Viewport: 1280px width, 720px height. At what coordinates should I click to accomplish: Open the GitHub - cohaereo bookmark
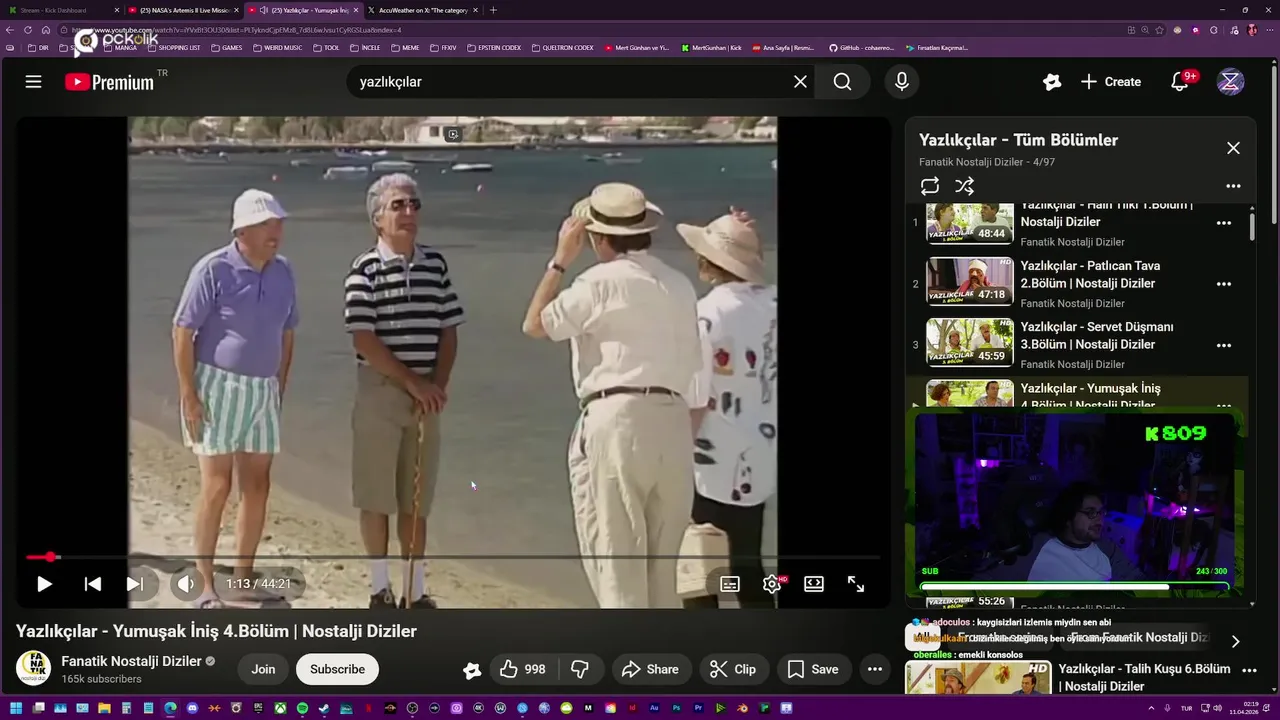[862, 47]
